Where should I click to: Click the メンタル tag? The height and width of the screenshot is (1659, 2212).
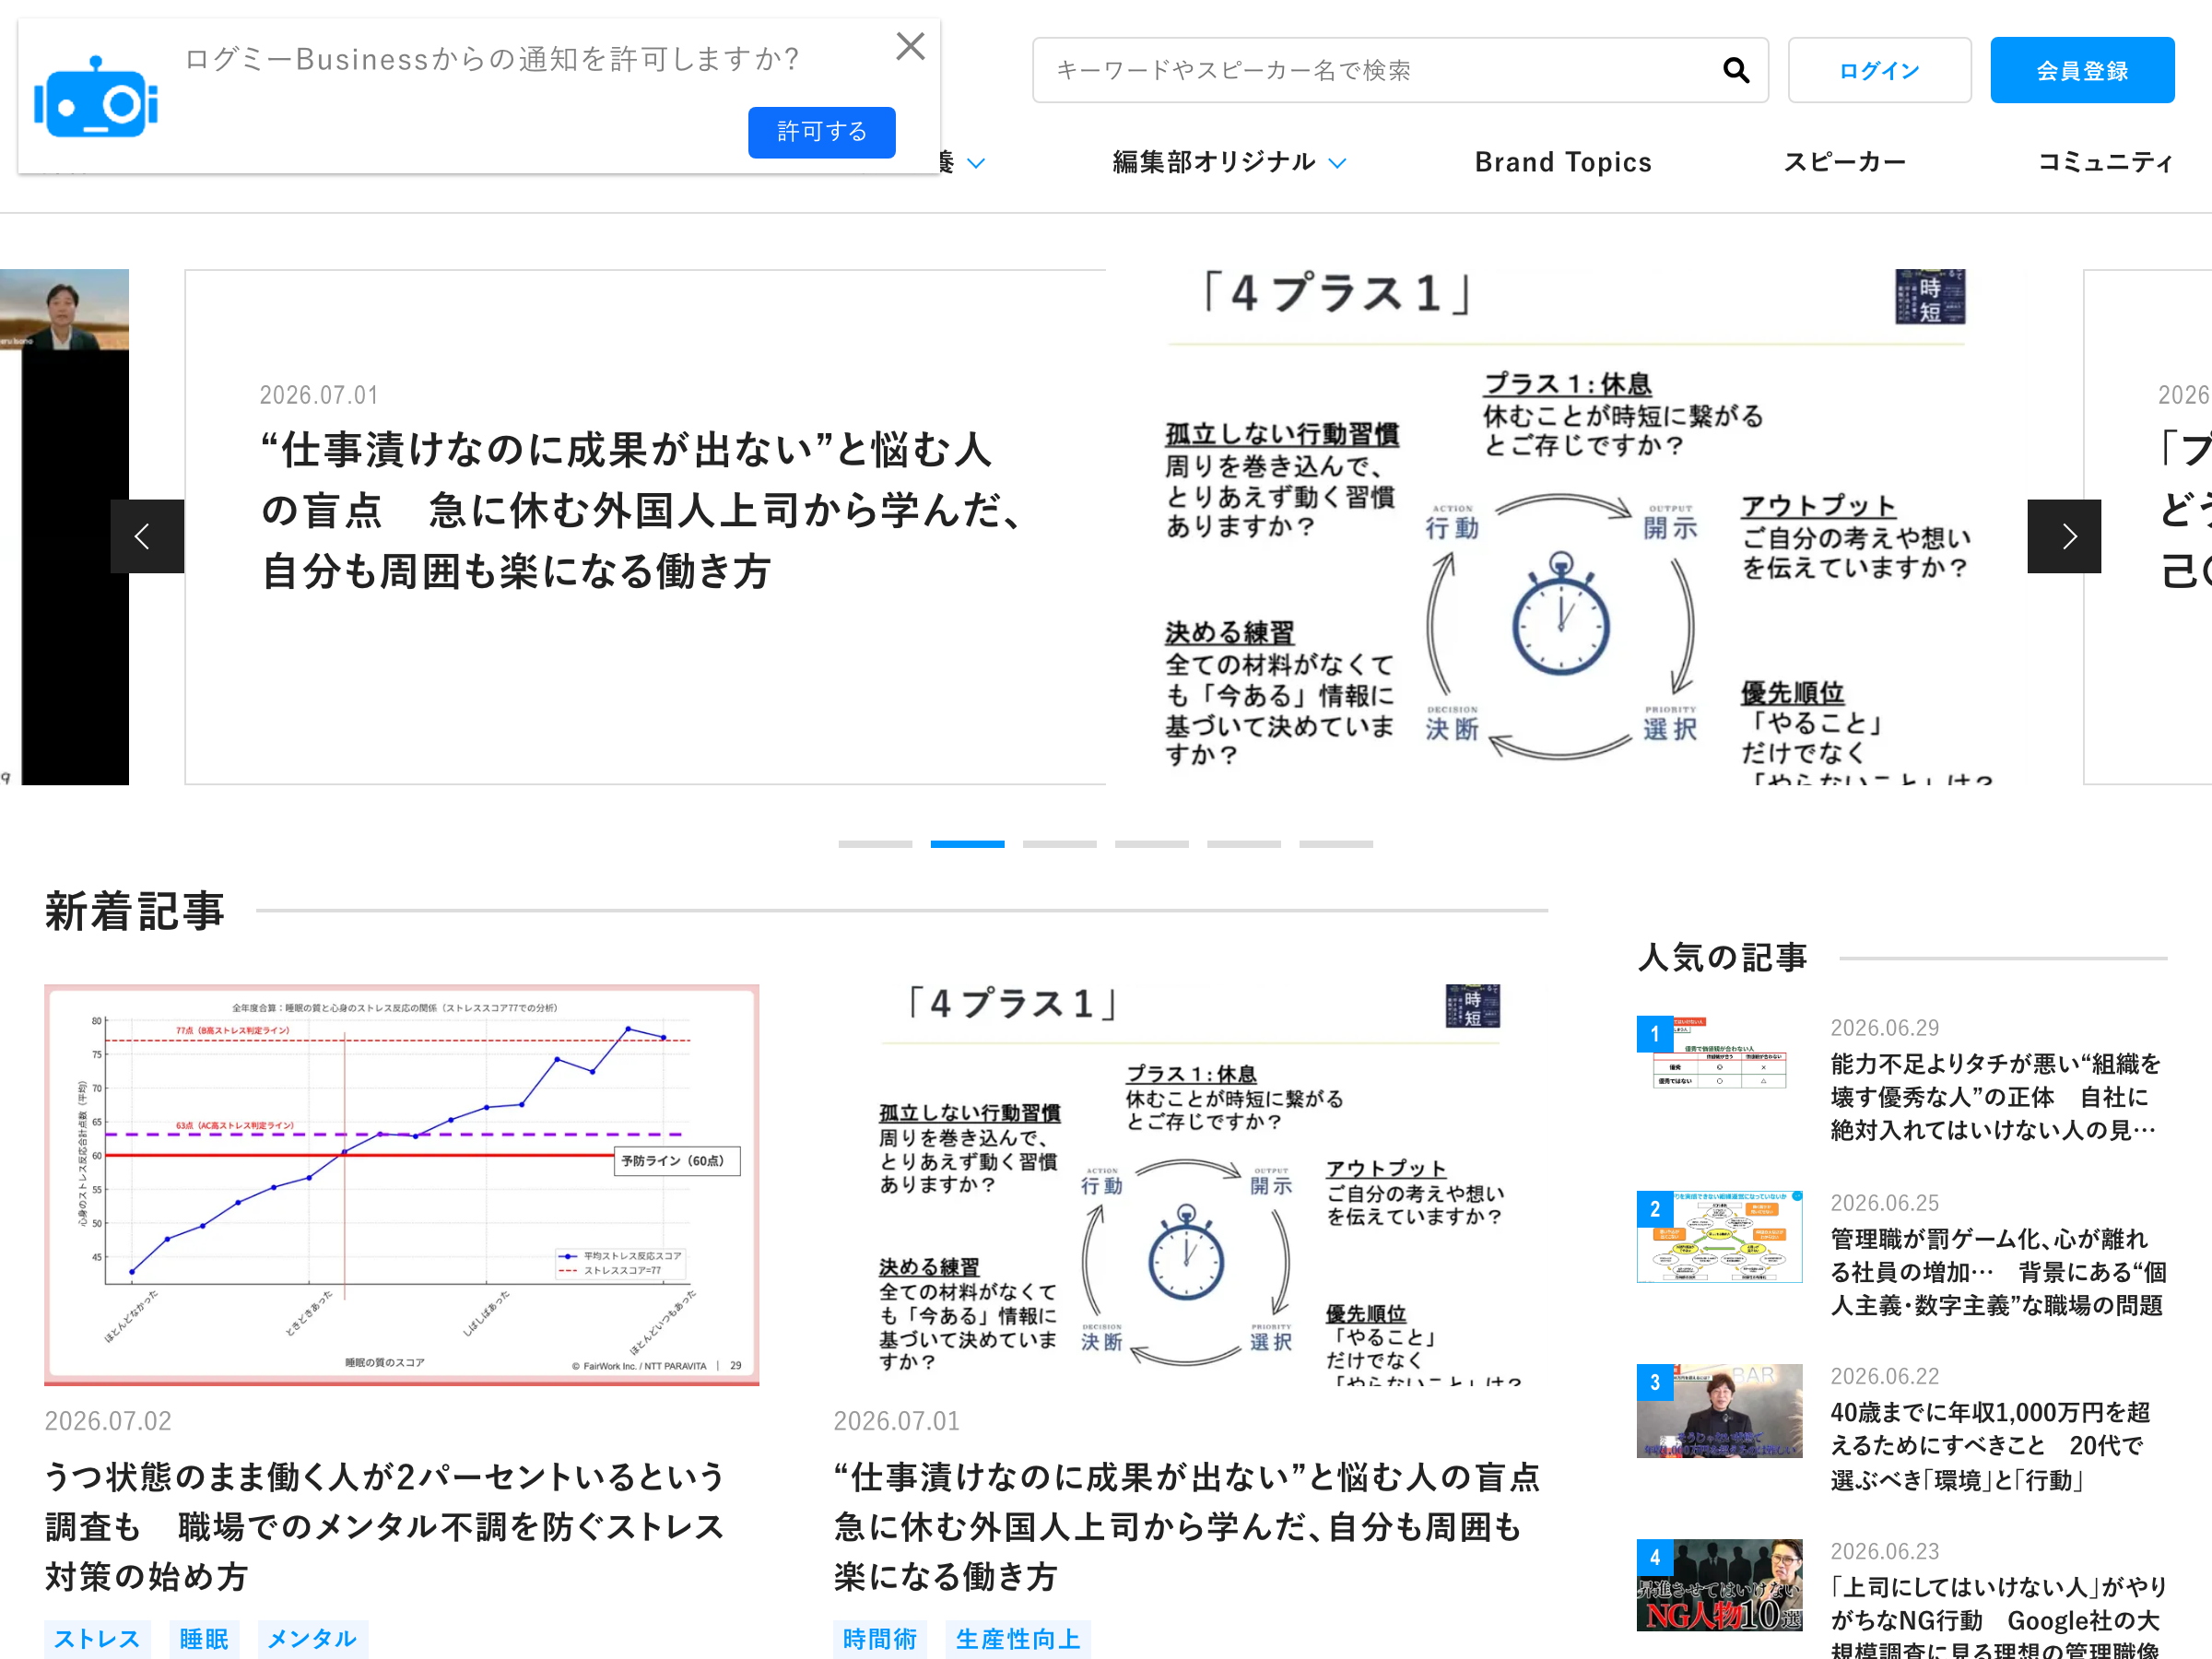[x=312, y=1638]
